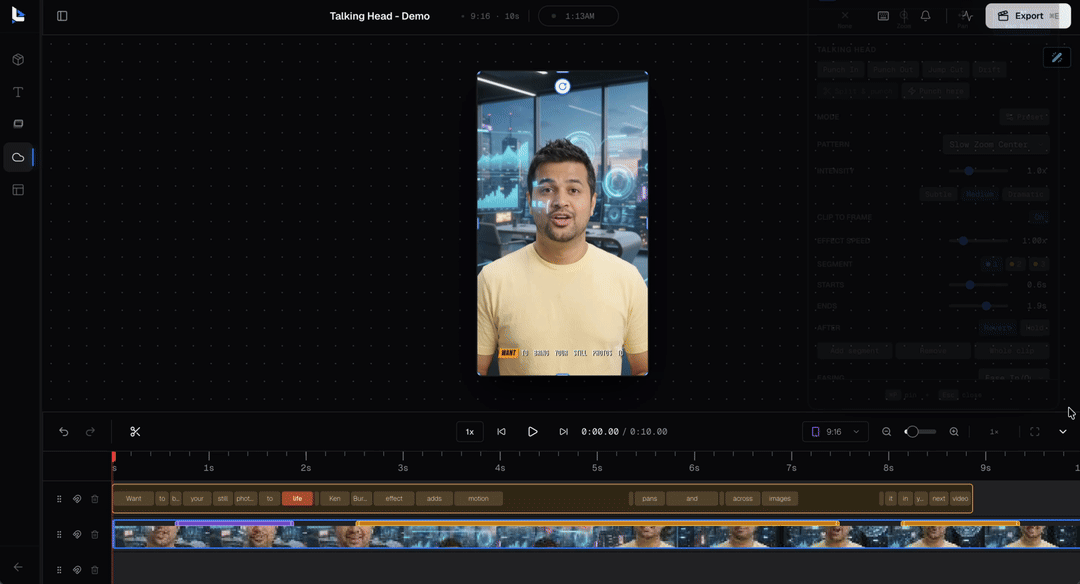Image resolution: width=1080 pixels, height=584 pixels.
Task: Select the highlighted 'life' caption word
Action: pos(297,499)
